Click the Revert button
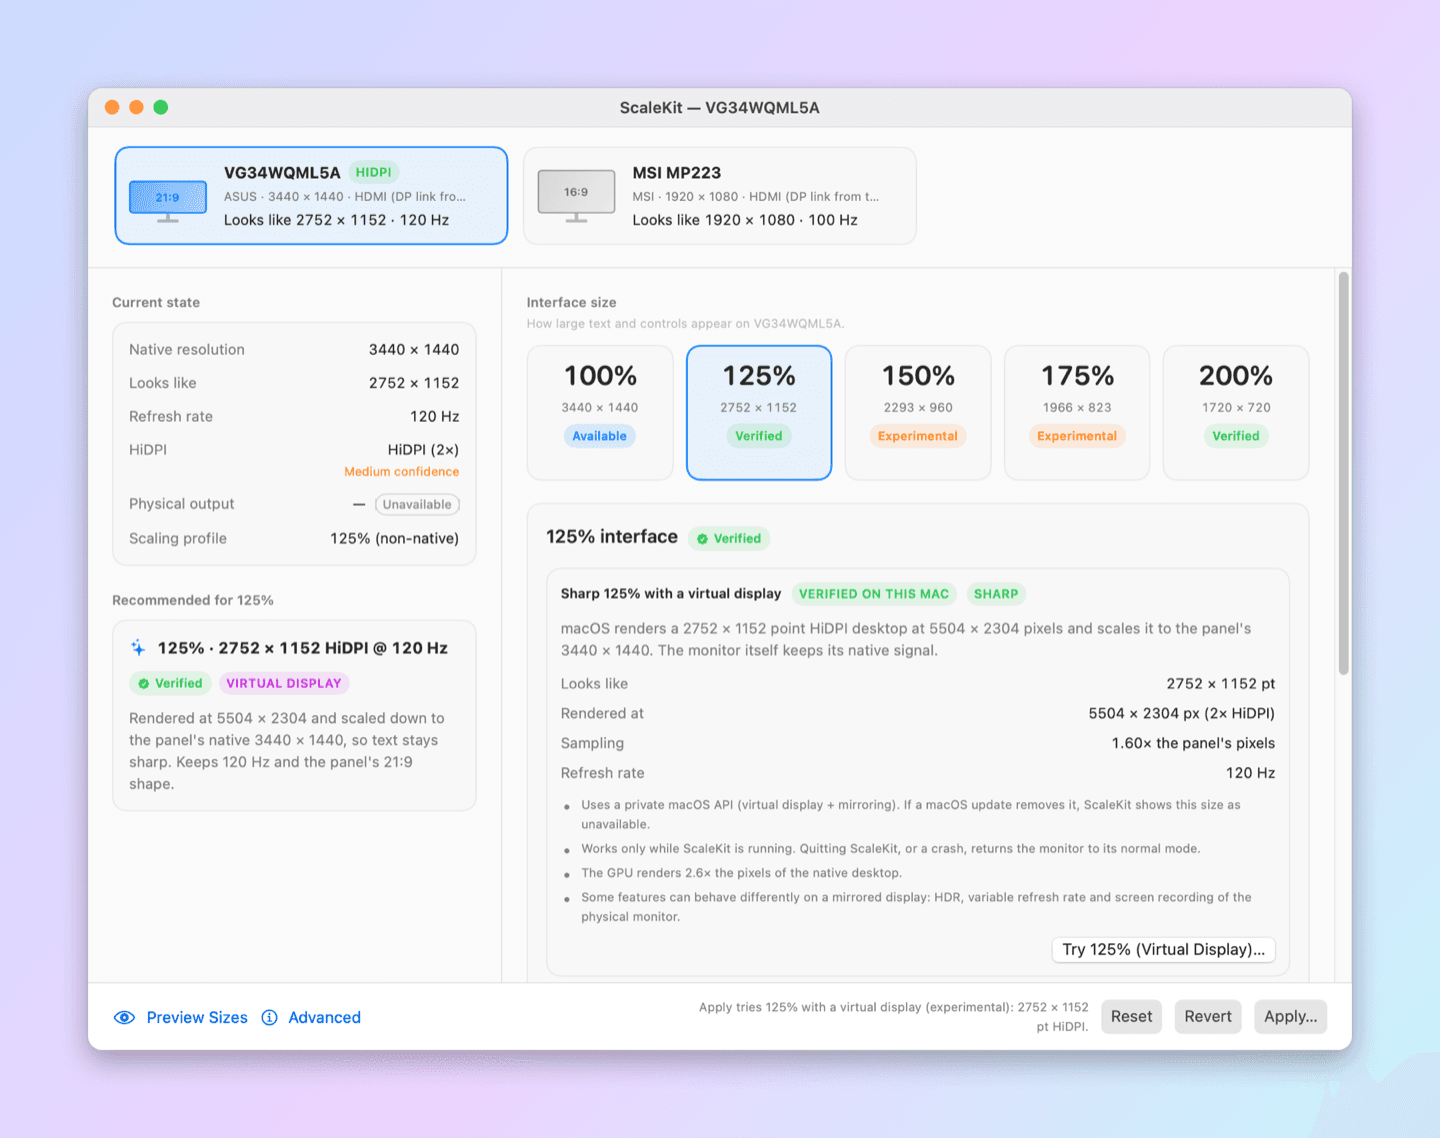 pyautogui.click(x=1208, y=1016)
